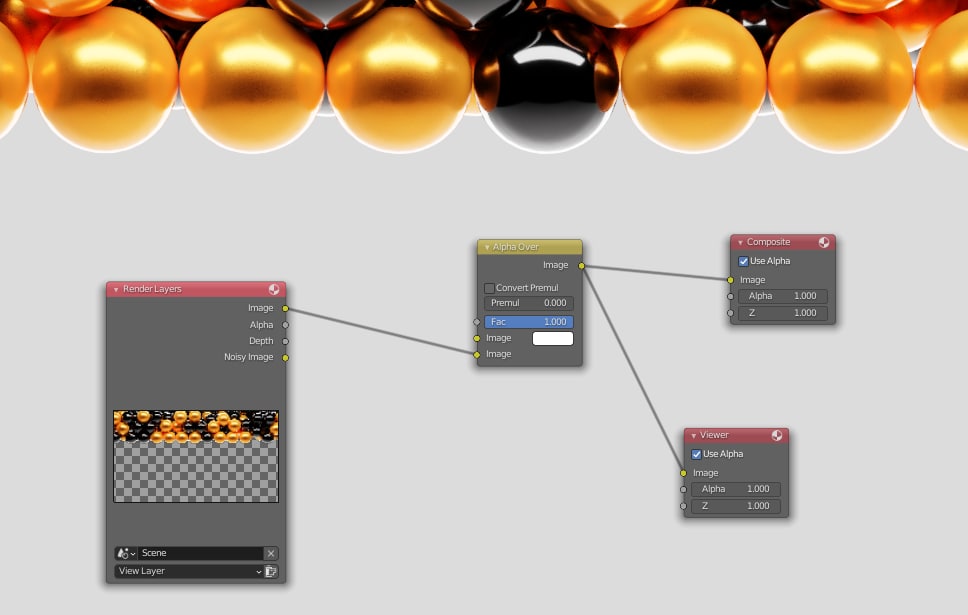Click the Render Layers preview thumbnail
968x615 pixels.
[196, 456]
